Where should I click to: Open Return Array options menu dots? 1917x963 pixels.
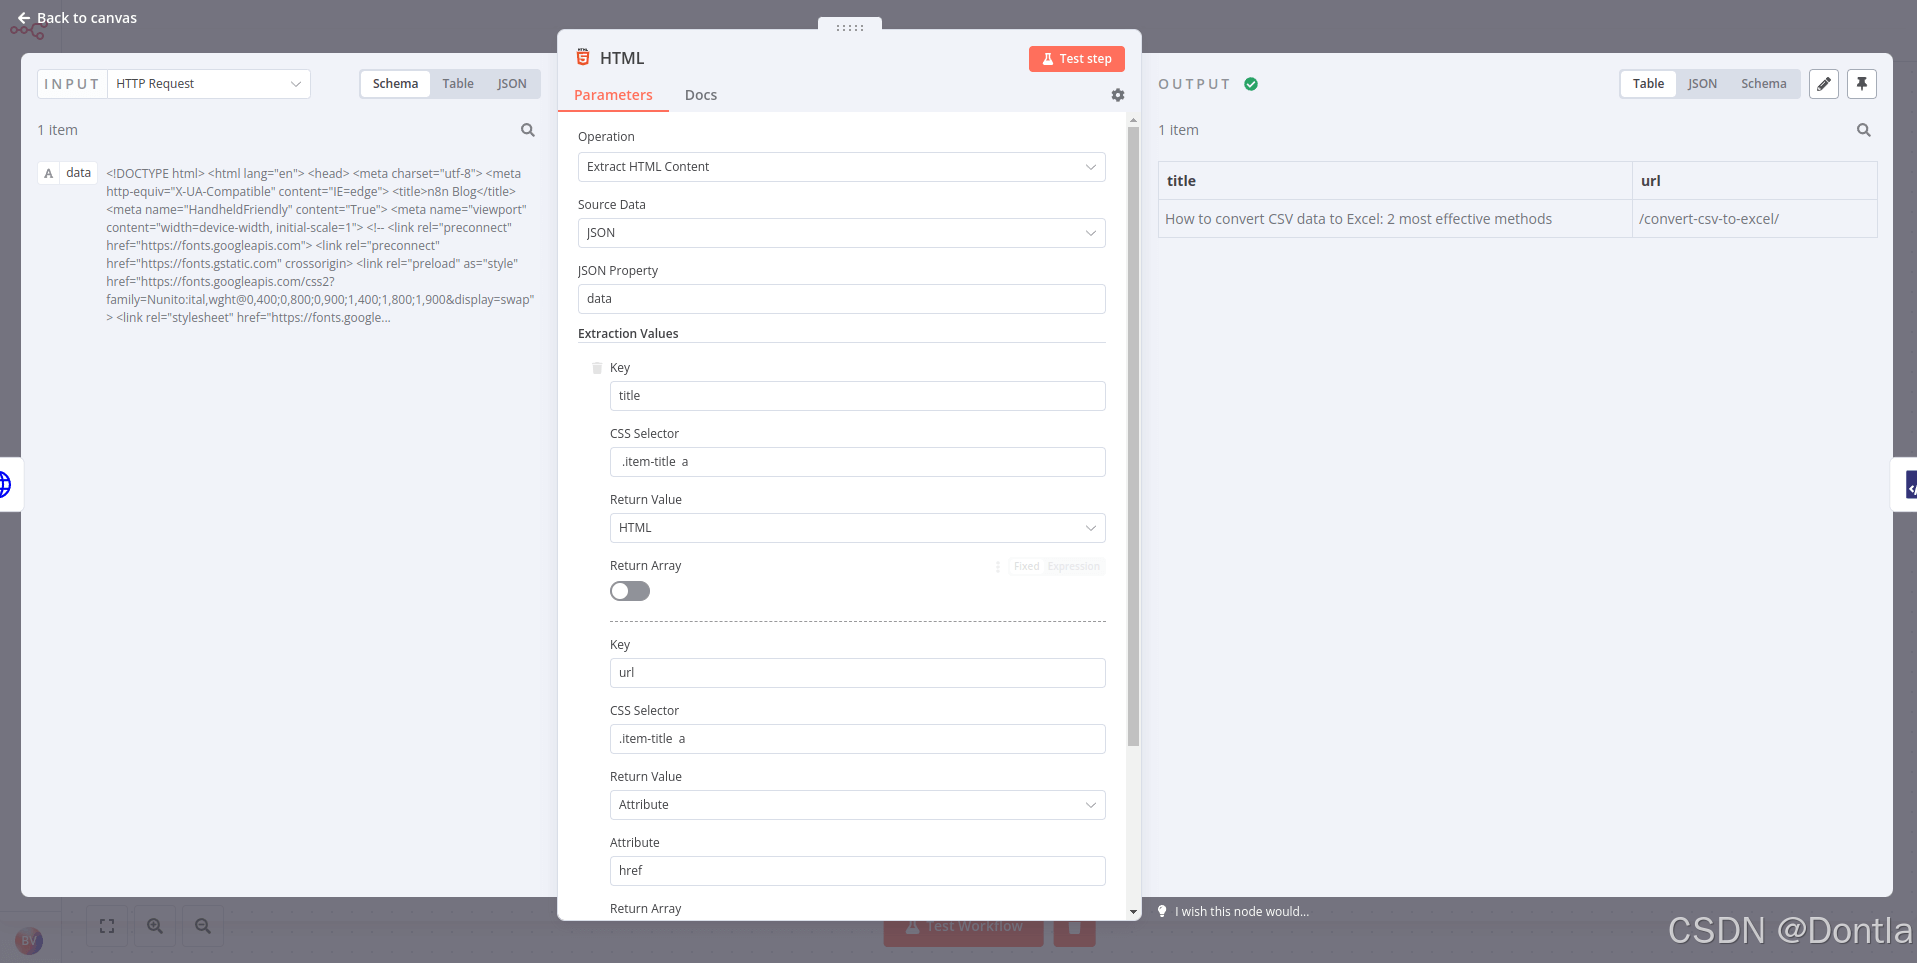pos(998,566)
